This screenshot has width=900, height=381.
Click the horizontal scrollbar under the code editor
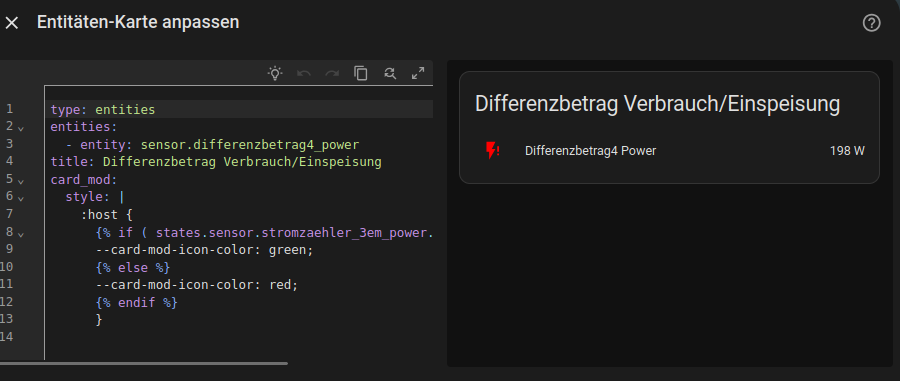click(143, 363)
